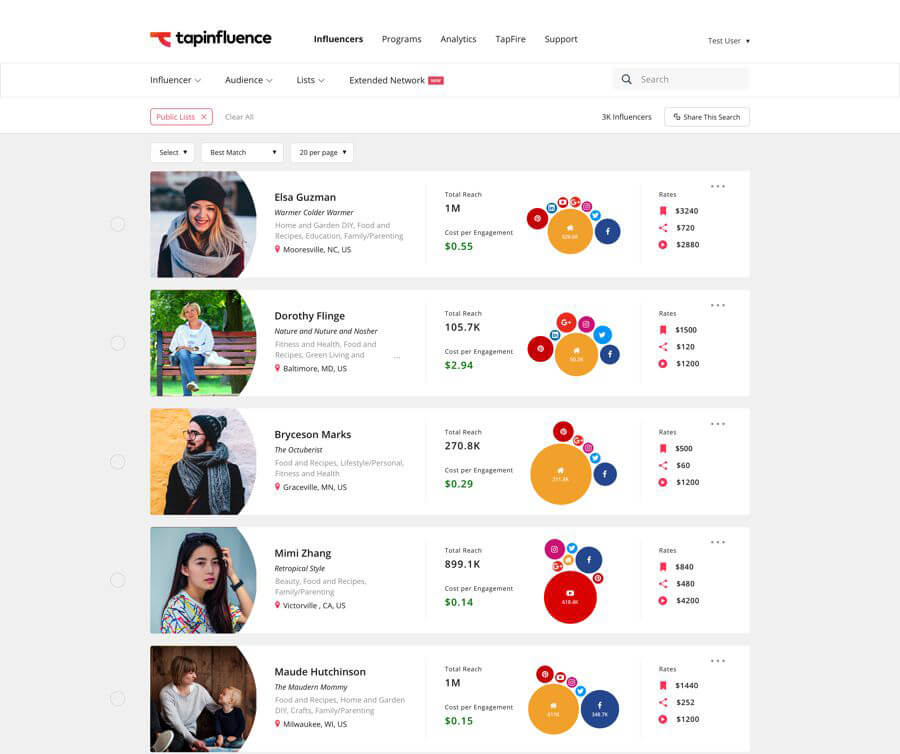Viewport: 900px width, 754px height.
Task: Select the radio button beside Elsa Guzman
Action: [117, 224]
